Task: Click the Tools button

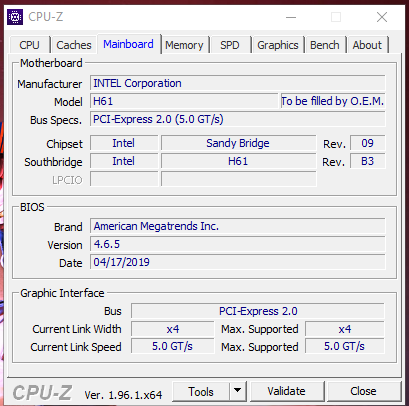Action: 201,391
